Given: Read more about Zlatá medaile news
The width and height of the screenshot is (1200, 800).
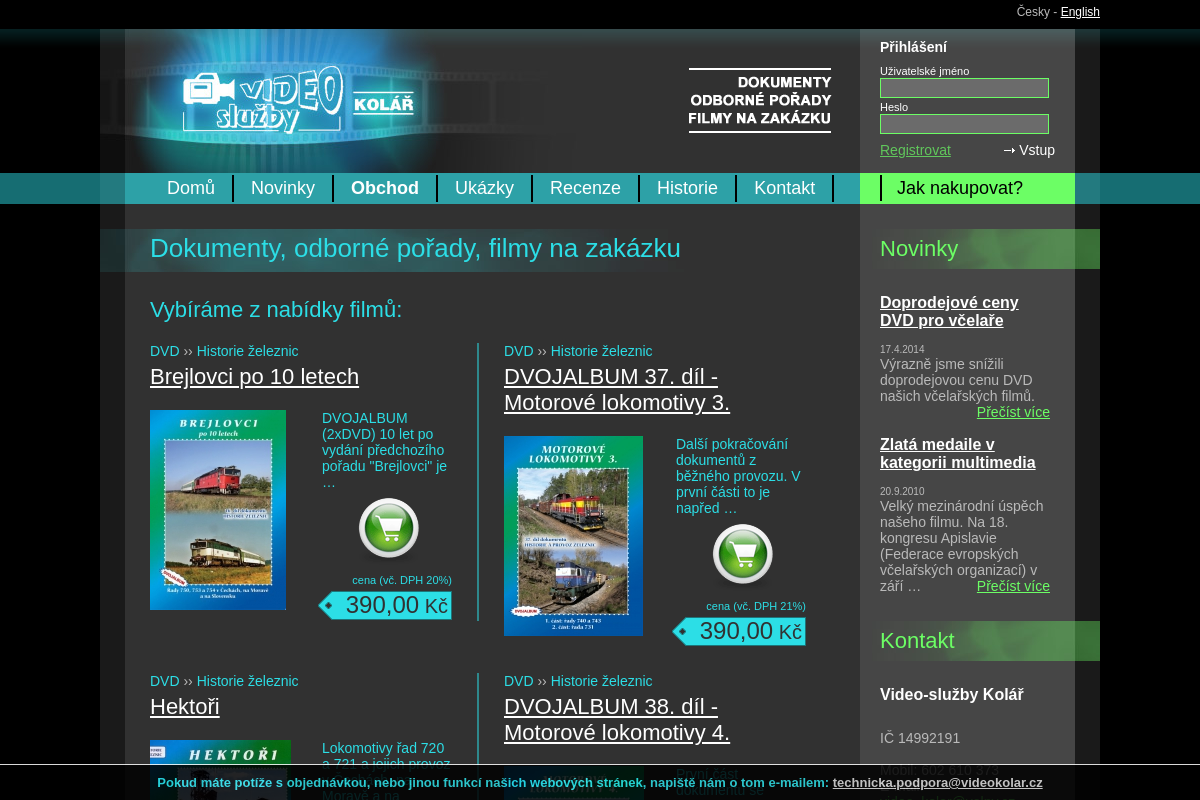Looking at the screenshot, I should (x=1013, y=586).
